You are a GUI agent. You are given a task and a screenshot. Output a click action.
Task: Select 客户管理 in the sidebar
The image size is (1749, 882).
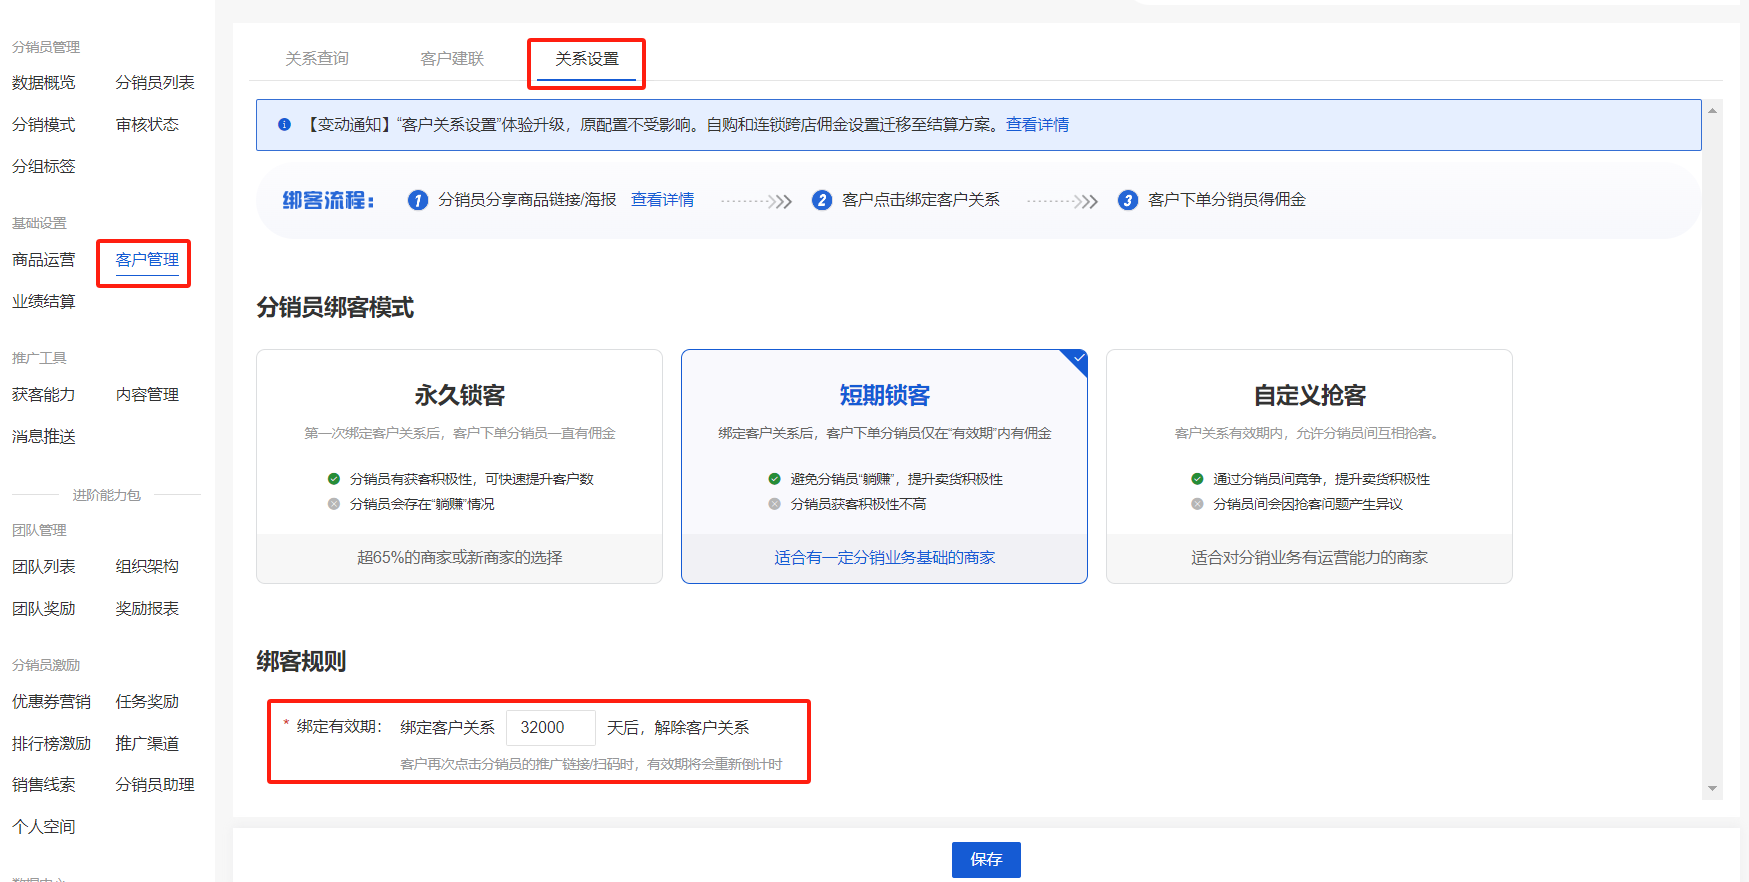click(147, 260)
